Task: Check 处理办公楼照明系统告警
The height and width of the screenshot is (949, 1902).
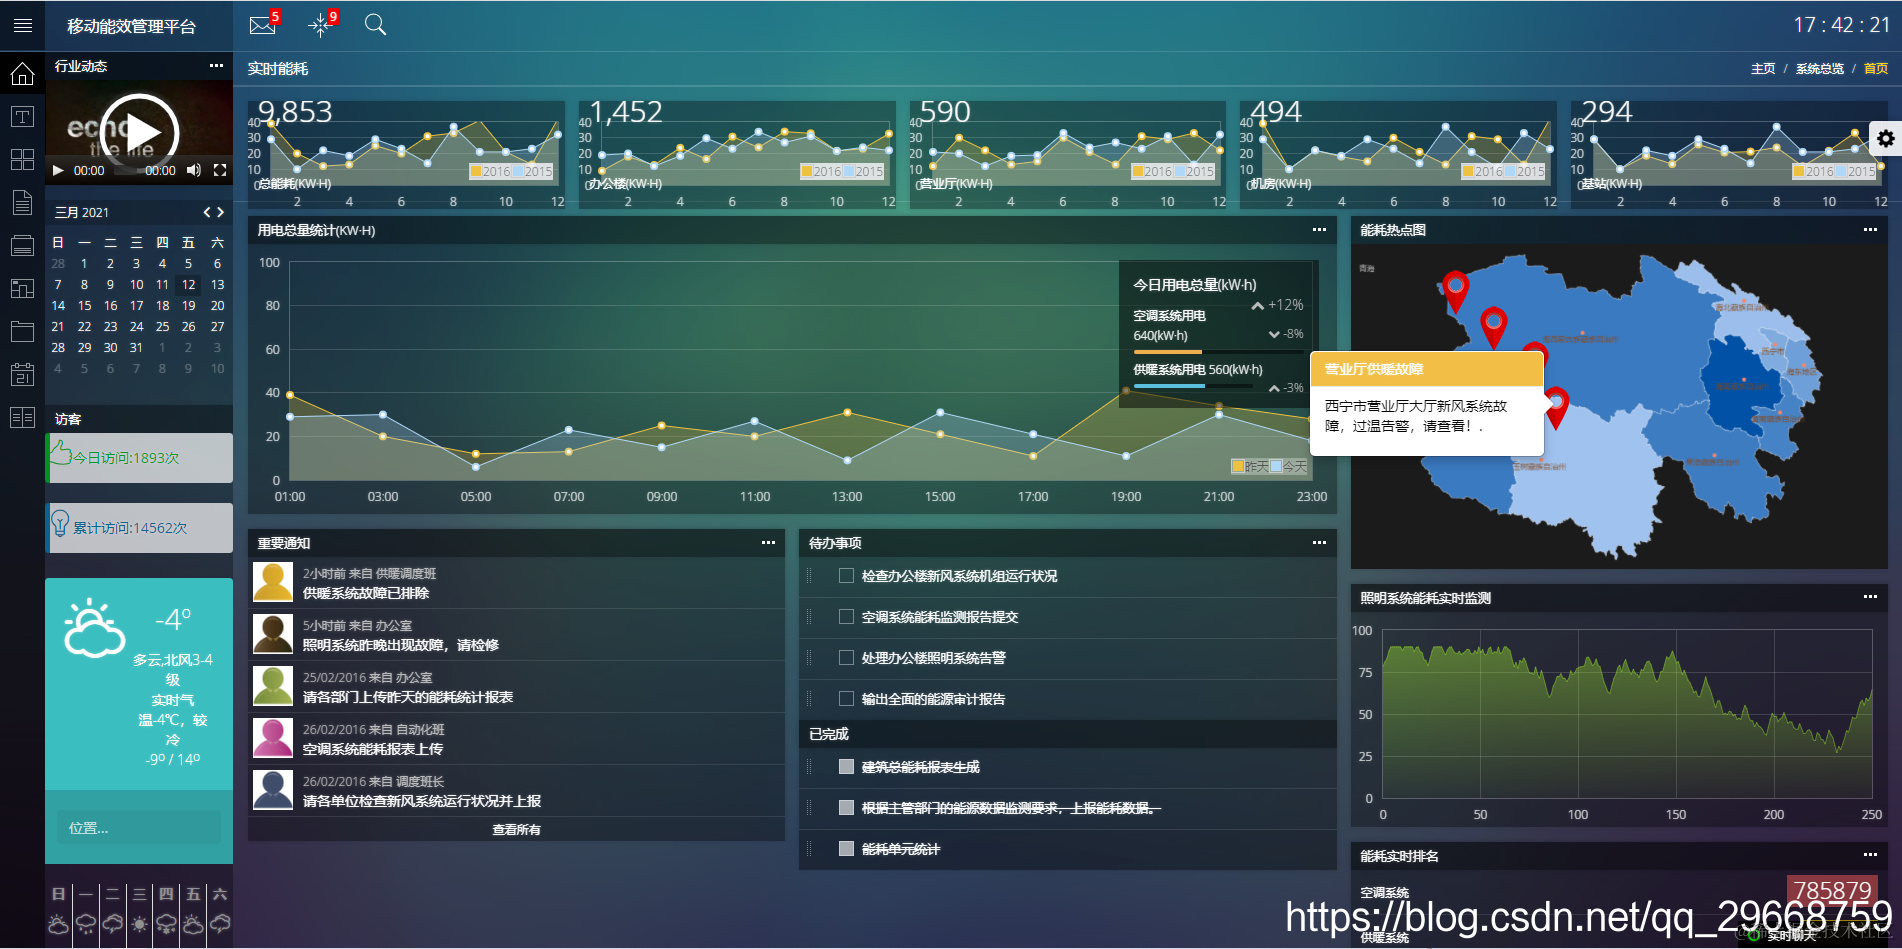Action: tap(846, 658)
